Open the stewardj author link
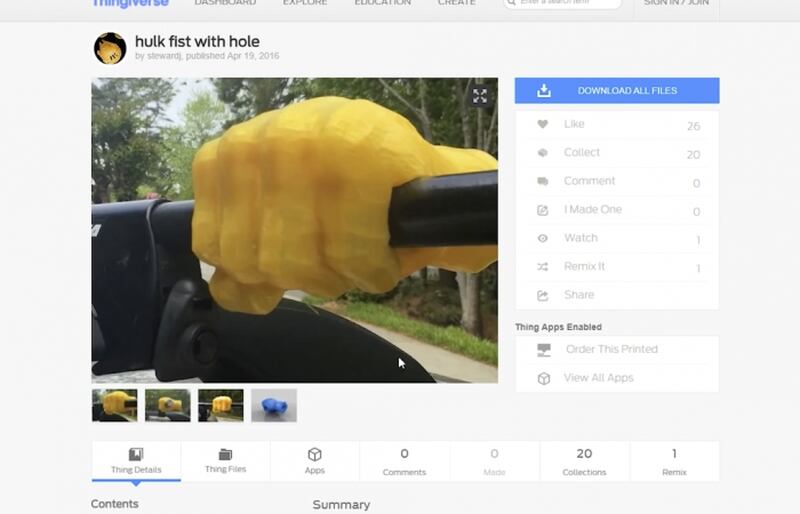The image size is (800, 514). click(x=164, y=56)
